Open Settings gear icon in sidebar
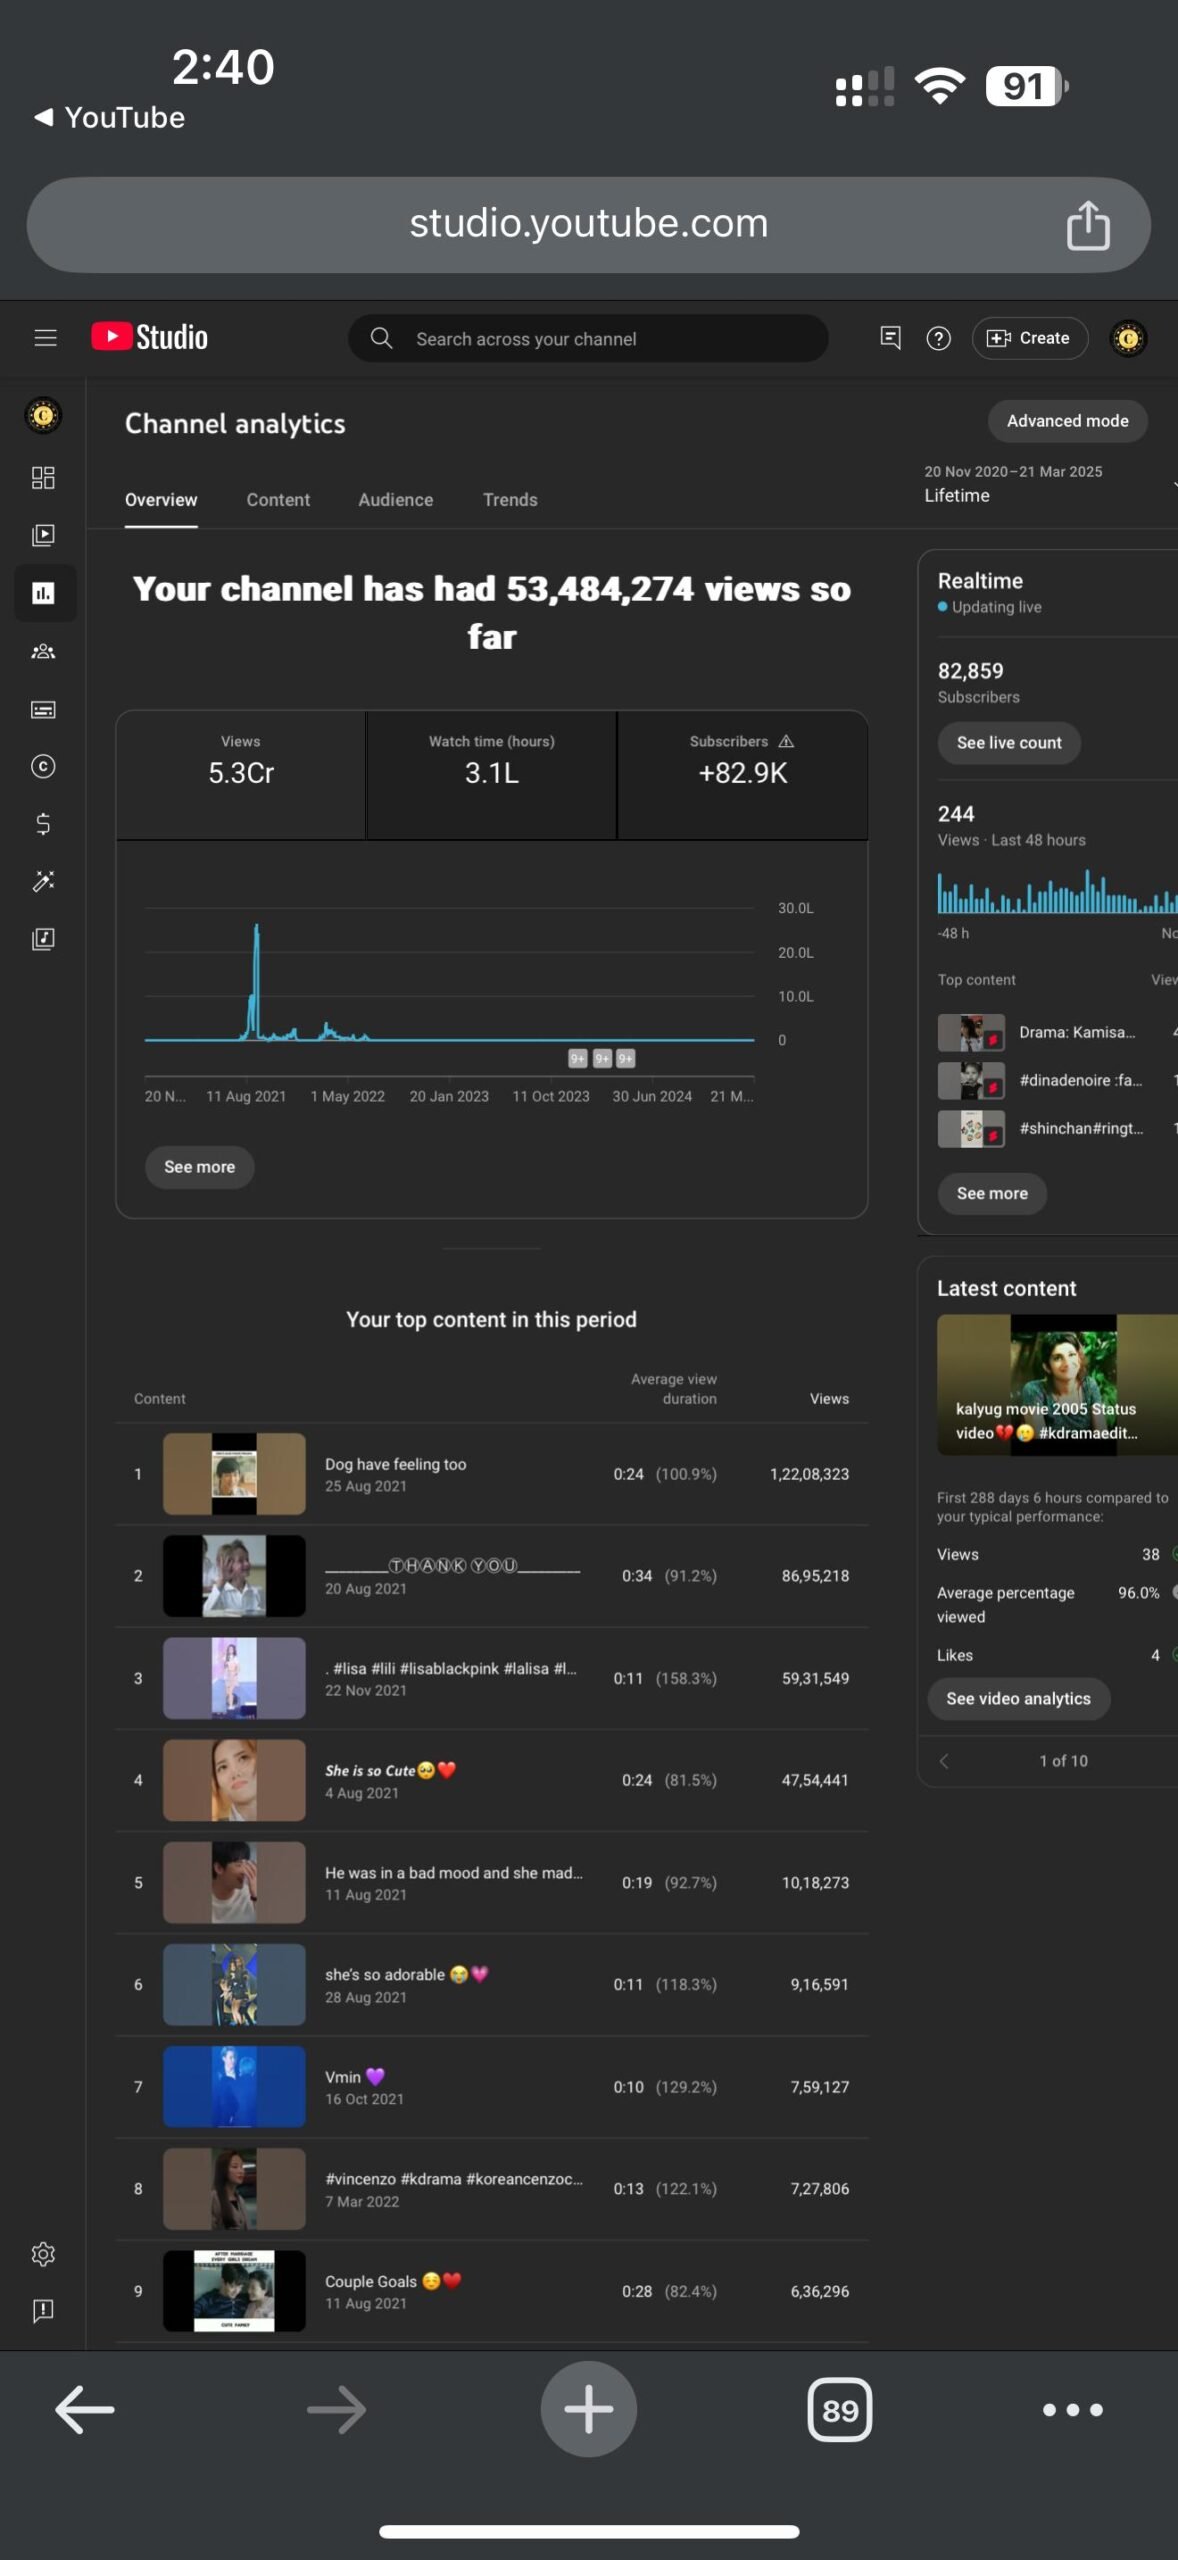 point(43,2255)
